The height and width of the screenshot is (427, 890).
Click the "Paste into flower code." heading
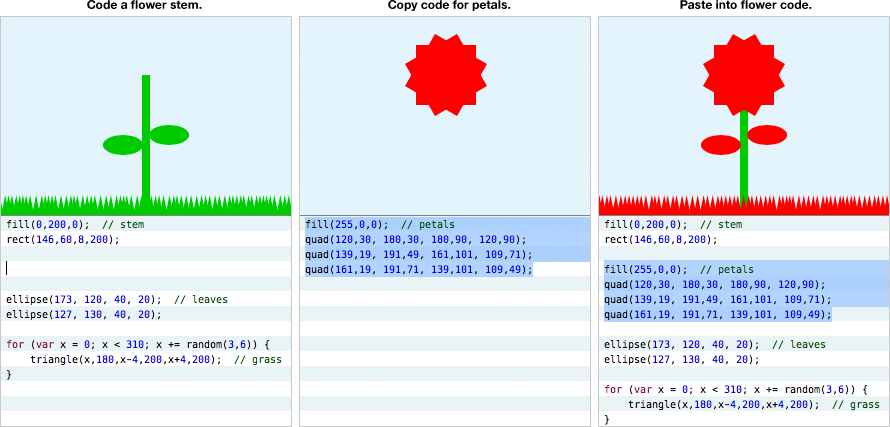743,6
